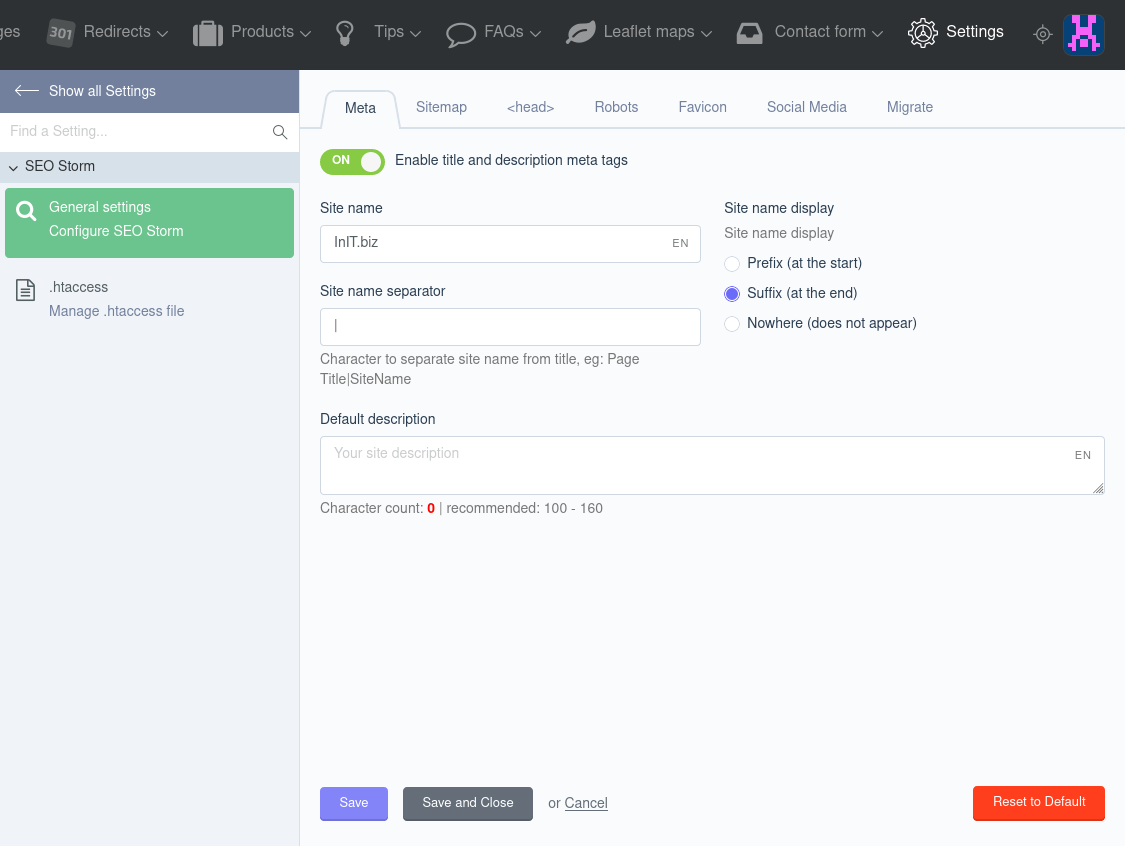Viewport: 1125px width, 846px height.
Task: Expand the Leaflet maps dropdown chevron
Action: [706, 34]
